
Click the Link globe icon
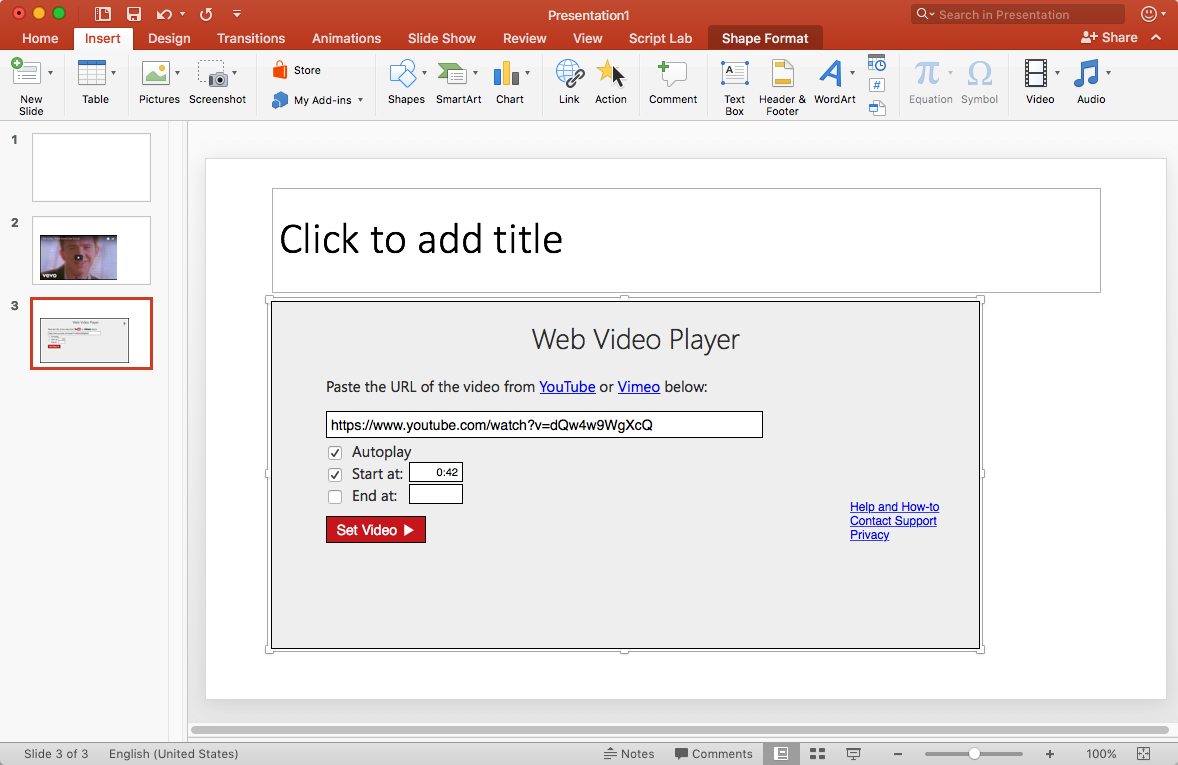point(569,74)
